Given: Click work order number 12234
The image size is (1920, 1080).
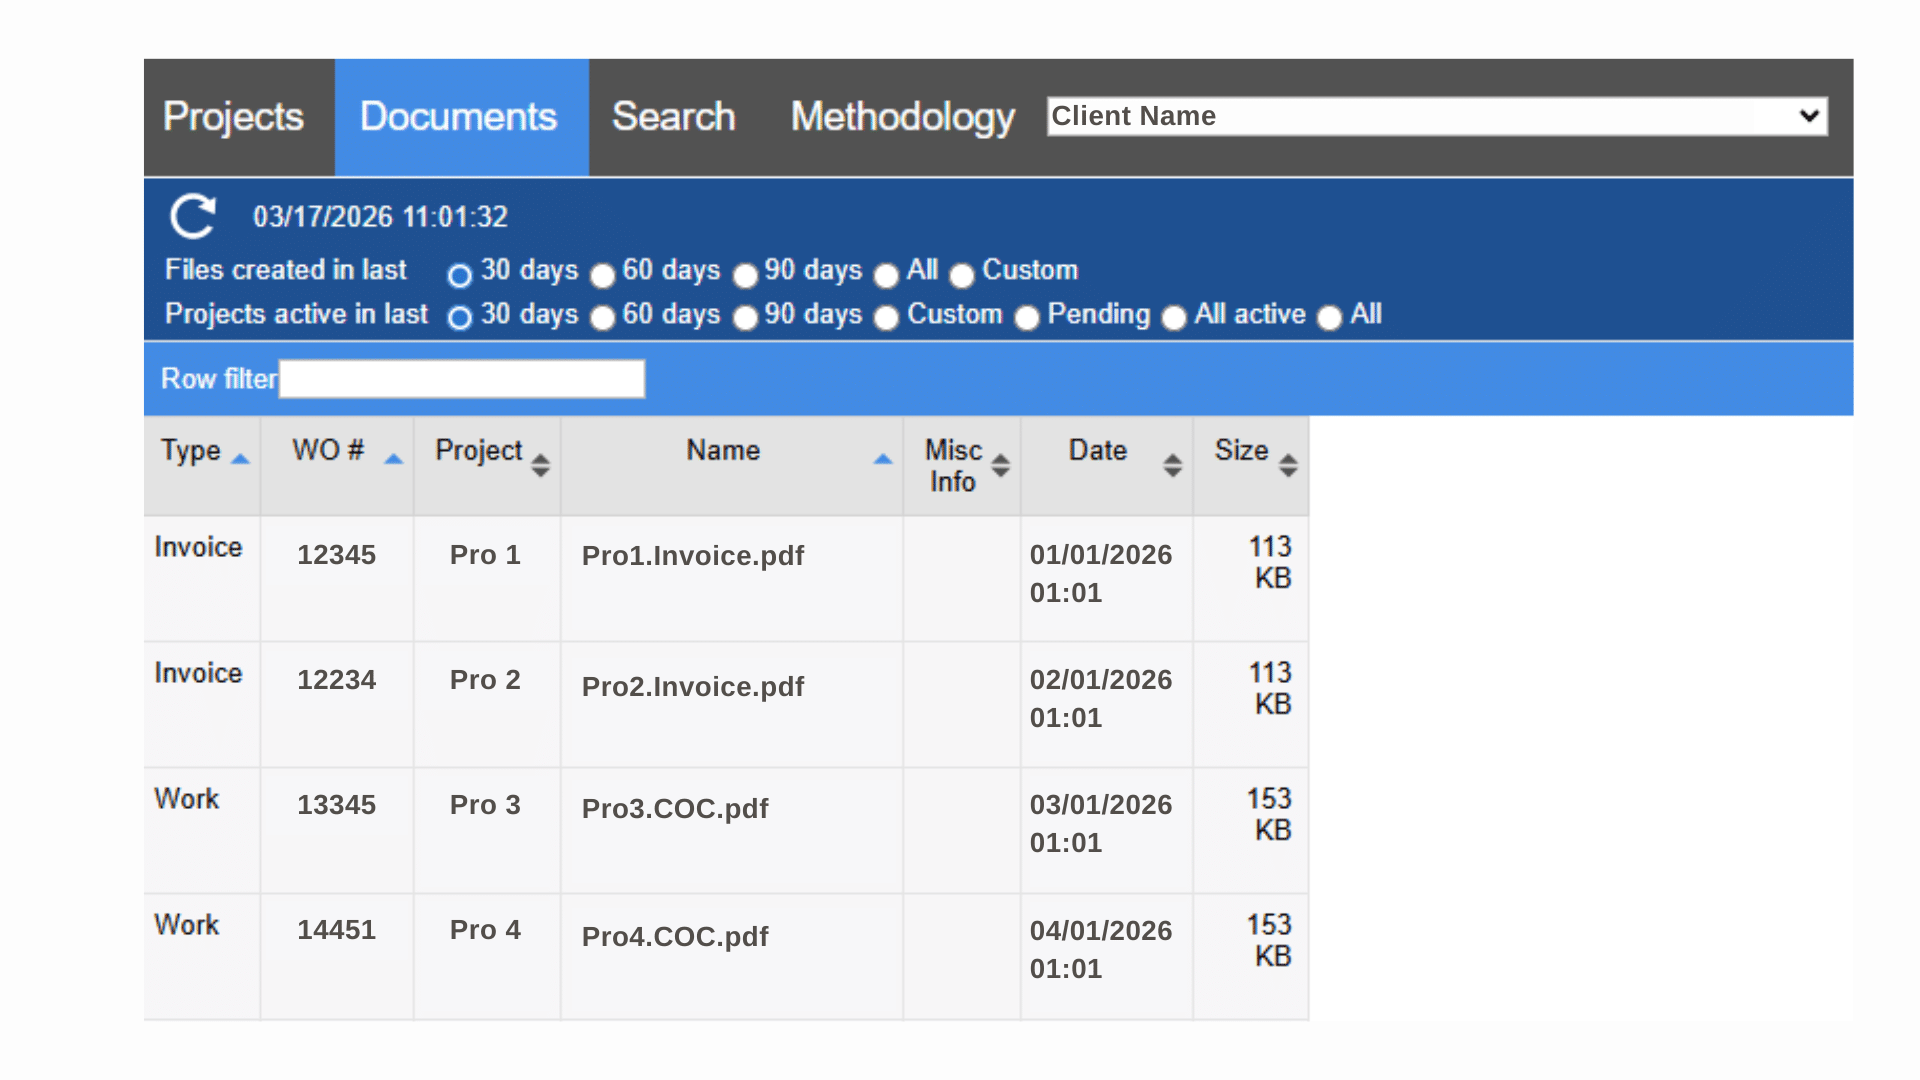Looking at the screenshot, I should 336,680.
